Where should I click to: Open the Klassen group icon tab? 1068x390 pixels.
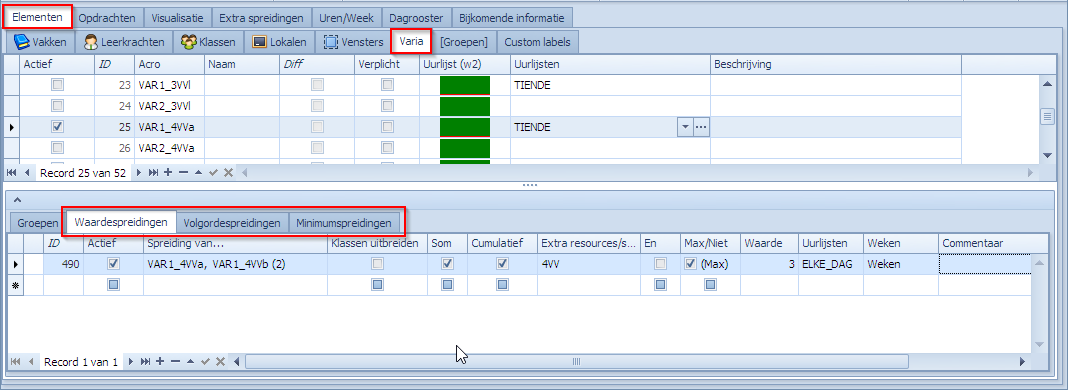[x=208, y=42]
